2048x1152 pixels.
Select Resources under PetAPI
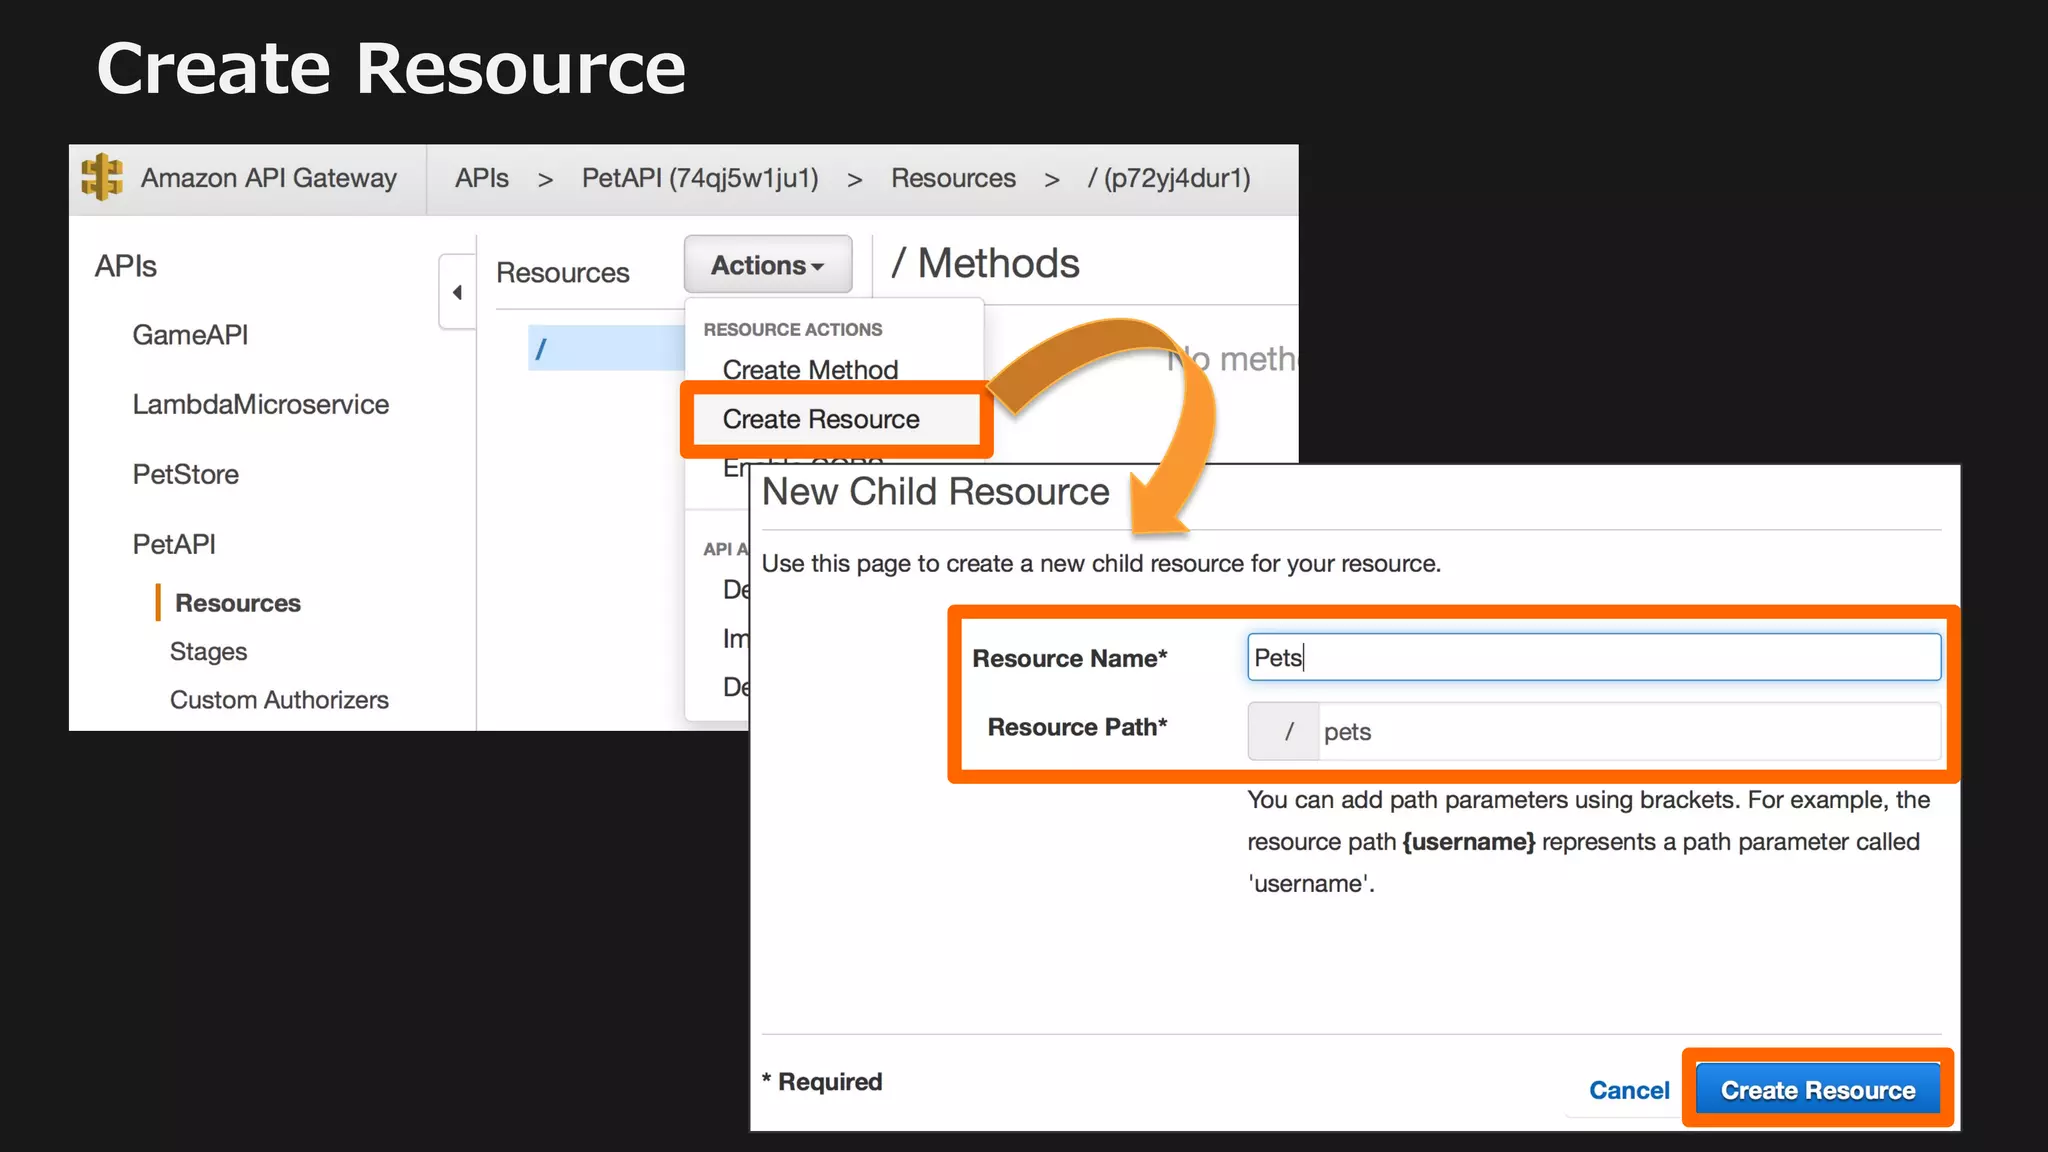pyautogui.click(x=238, y=603)
